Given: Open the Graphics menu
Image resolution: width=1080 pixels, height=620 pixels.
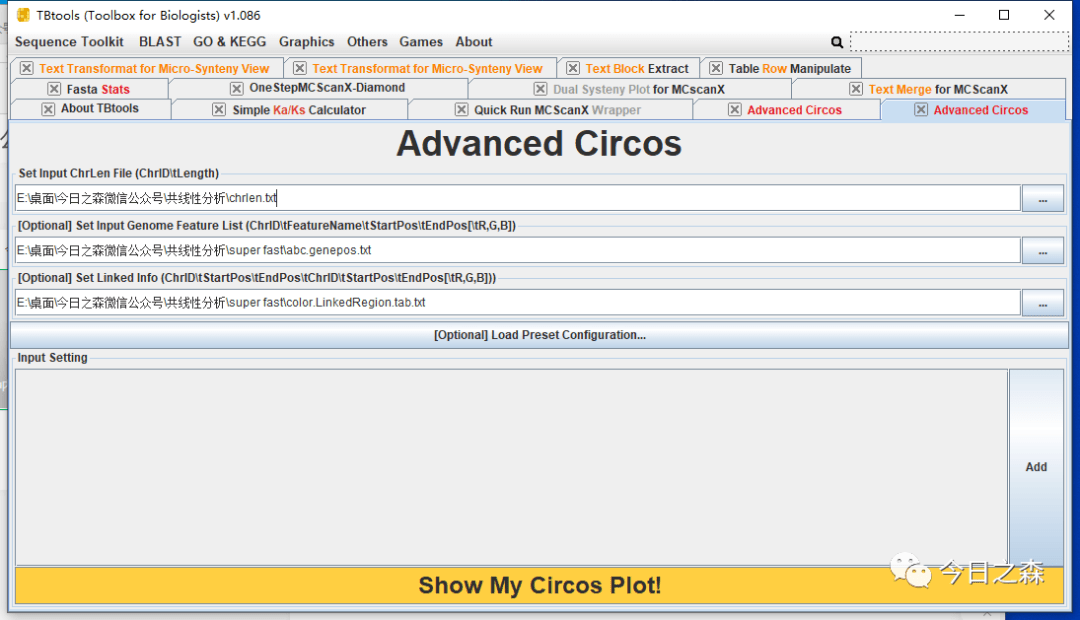Looking at the screenshot, I should 307,42.
